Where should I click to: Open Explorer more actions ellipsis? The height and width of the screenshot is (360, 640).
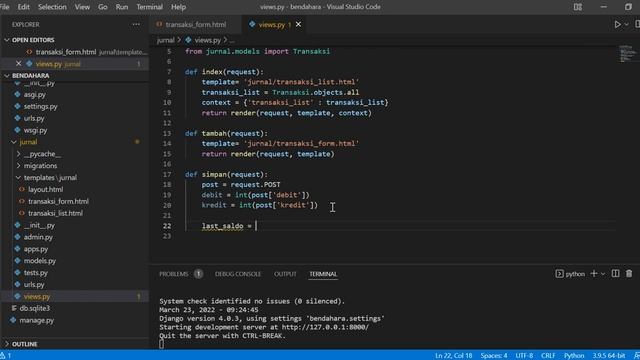tap(136, 24)
